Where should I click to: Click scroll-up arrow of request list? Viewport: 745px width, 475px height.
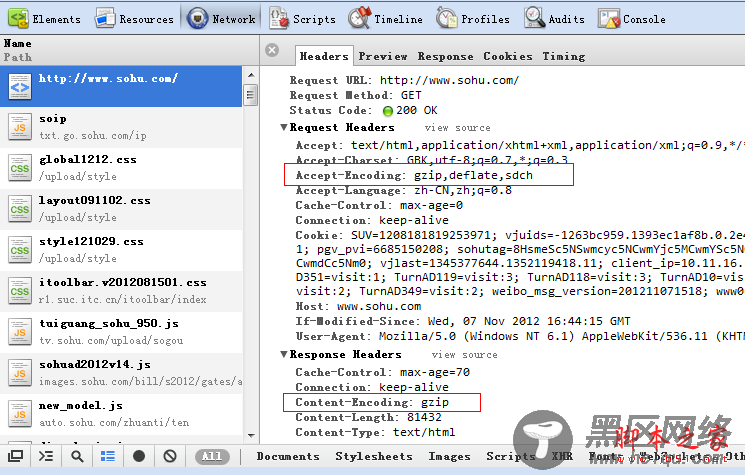[251, 75]
